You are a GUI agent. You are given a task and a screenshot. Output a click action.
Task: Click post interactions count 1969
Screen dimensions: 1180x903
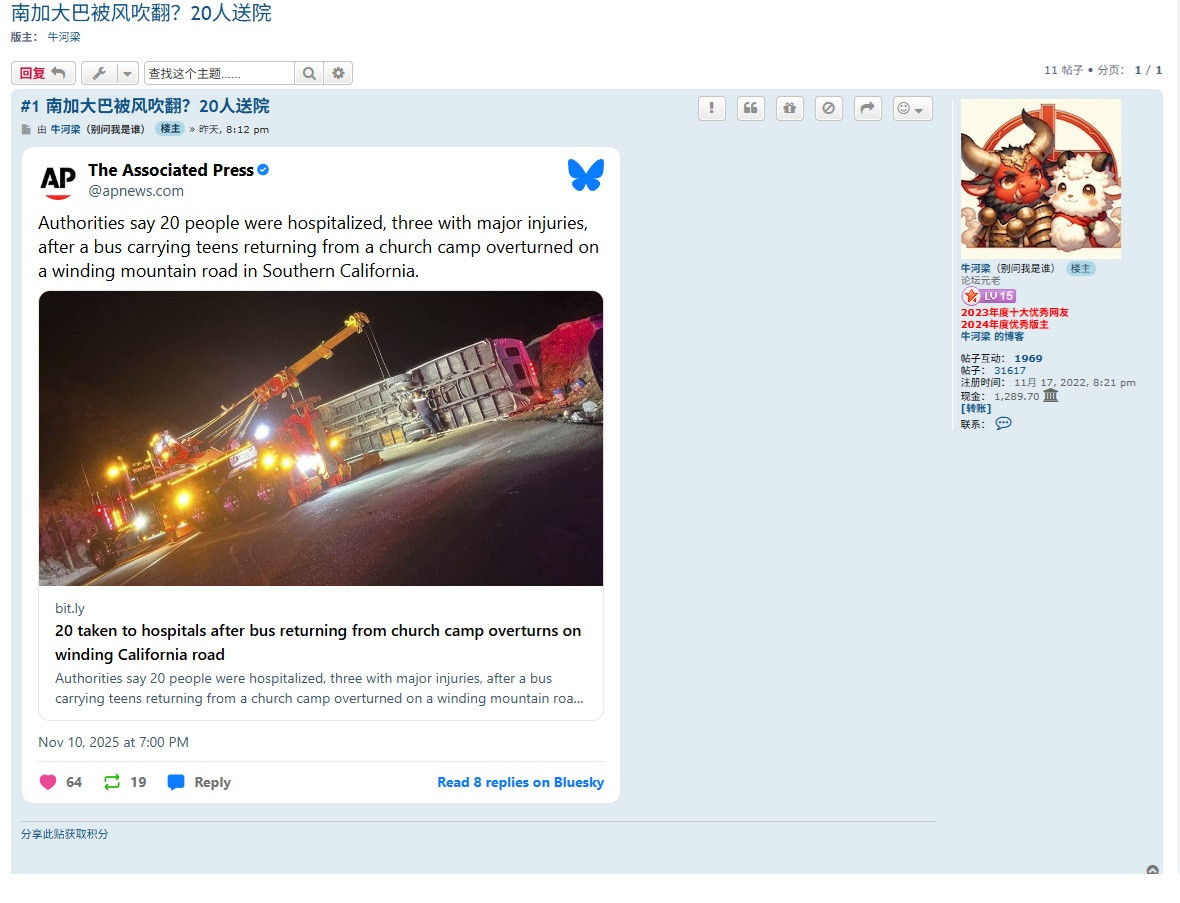(1028, 358)
